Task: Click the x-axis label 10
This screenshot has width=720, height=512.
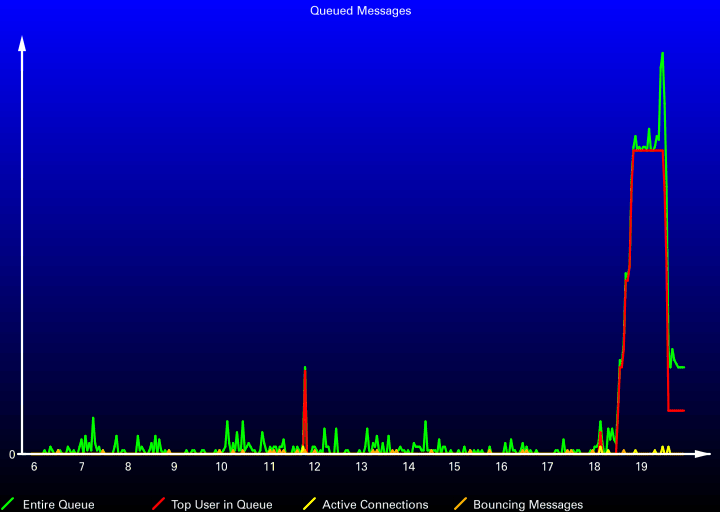Action: [x=222, y=467]
